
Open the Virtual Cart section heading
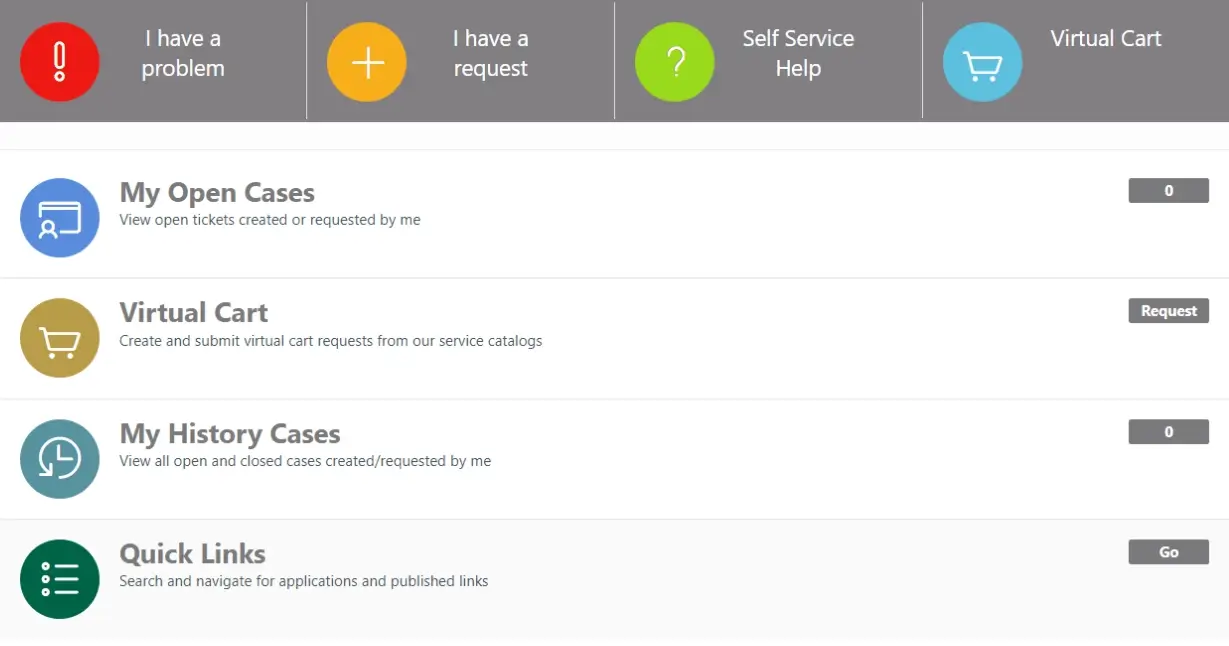[x=194, y=313]
